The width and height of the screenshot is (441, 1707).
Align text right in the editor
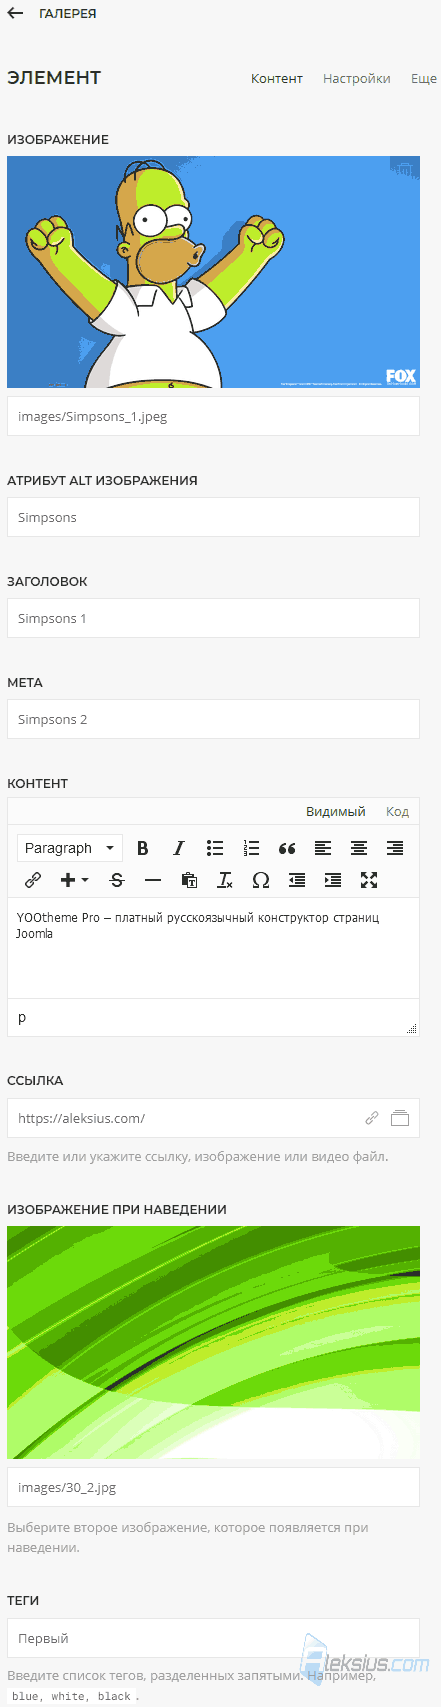tap(395, 848)
